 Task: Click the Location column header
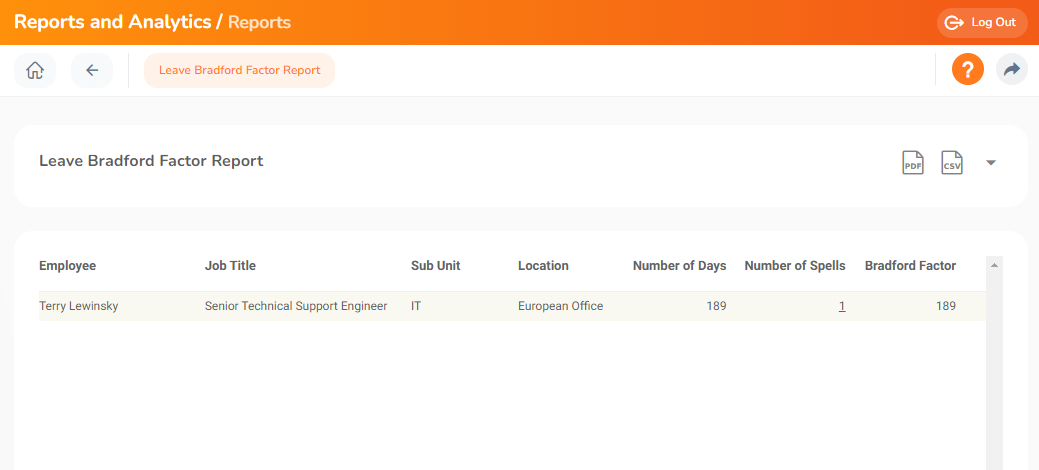pos(543,266)
